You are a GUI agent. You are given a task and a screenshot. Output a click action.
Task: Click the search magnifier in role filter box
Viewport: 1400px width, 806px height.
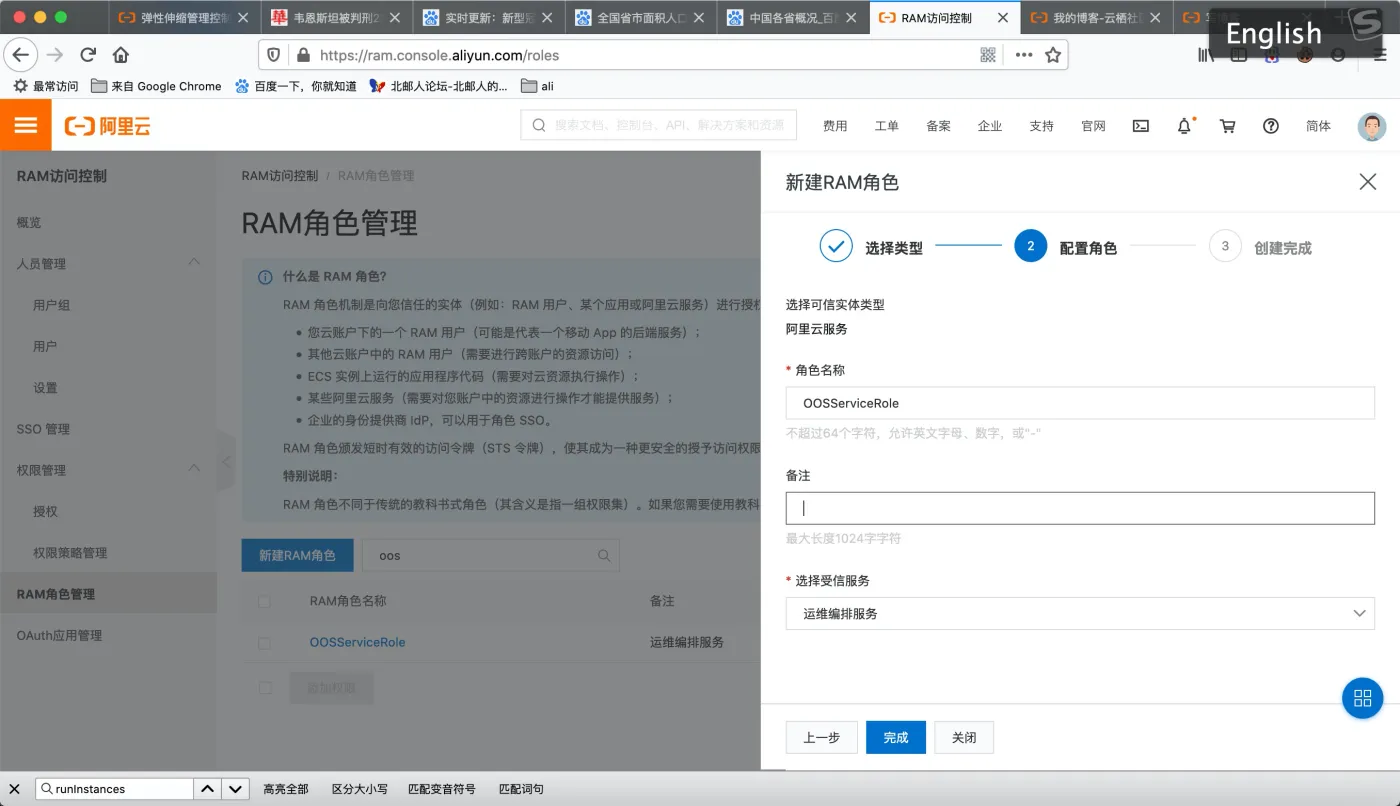point(604,555)
